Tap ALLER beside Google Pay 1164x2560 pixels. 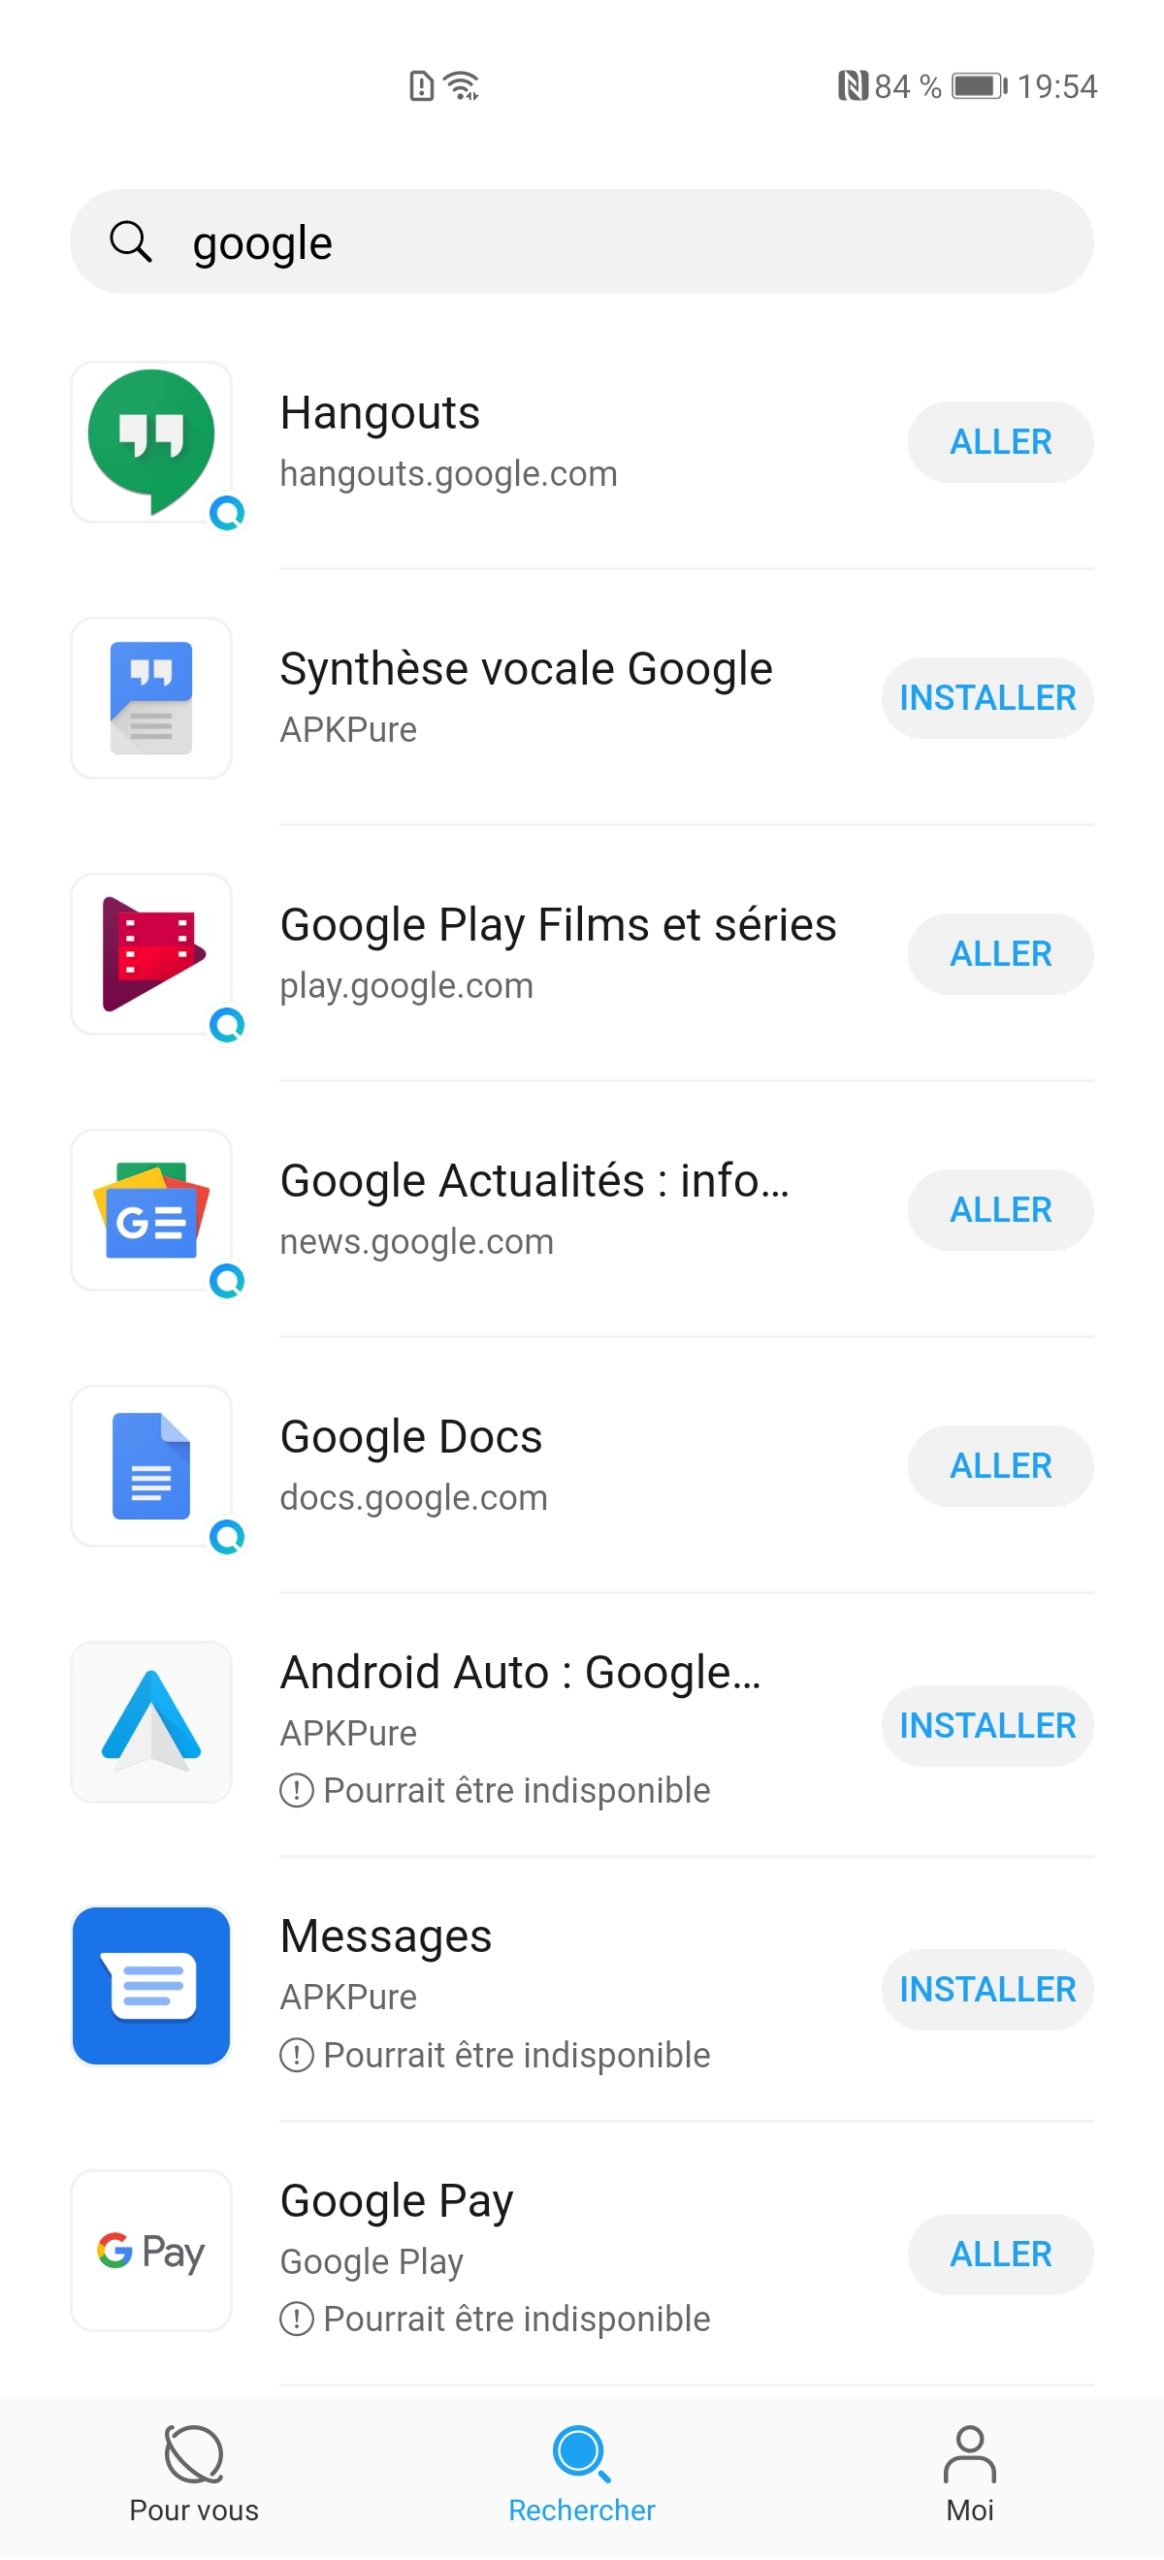(1000, 2254)
